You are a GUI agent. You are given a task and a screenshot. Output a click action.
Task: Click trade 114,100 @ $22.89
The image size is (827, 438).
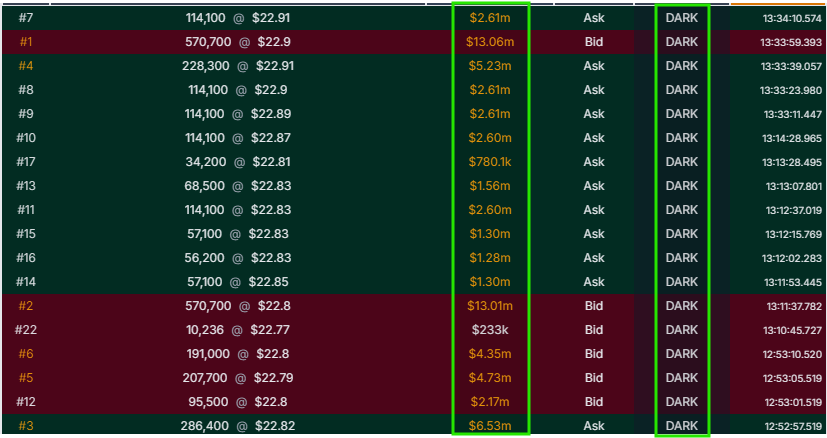click(238, 114)
